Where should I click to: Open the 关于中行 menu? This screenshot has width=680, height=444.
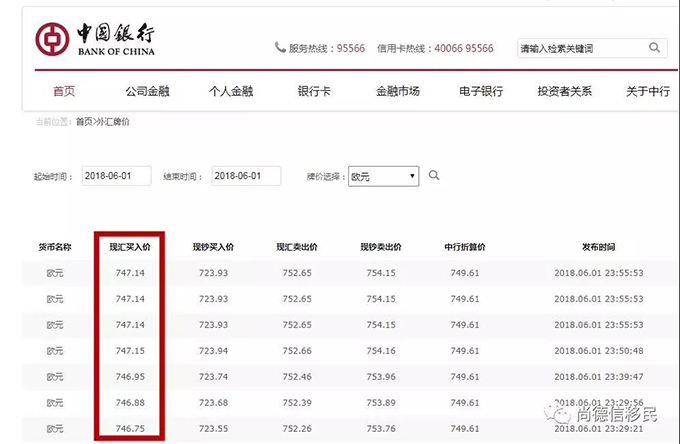pyautogui.click(x=647, y=92)
